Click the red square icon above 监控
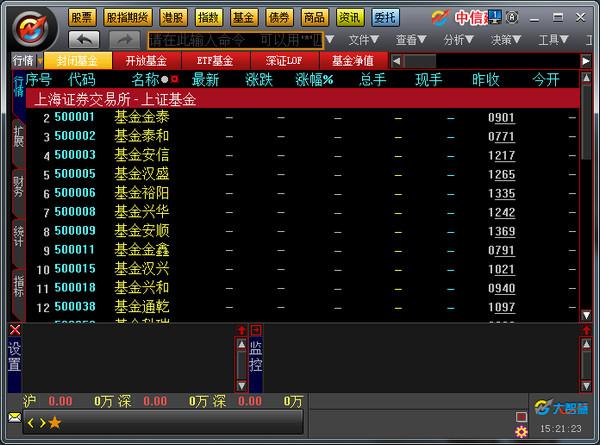Viewport: 600px width, 445px height. click(256, 330)
